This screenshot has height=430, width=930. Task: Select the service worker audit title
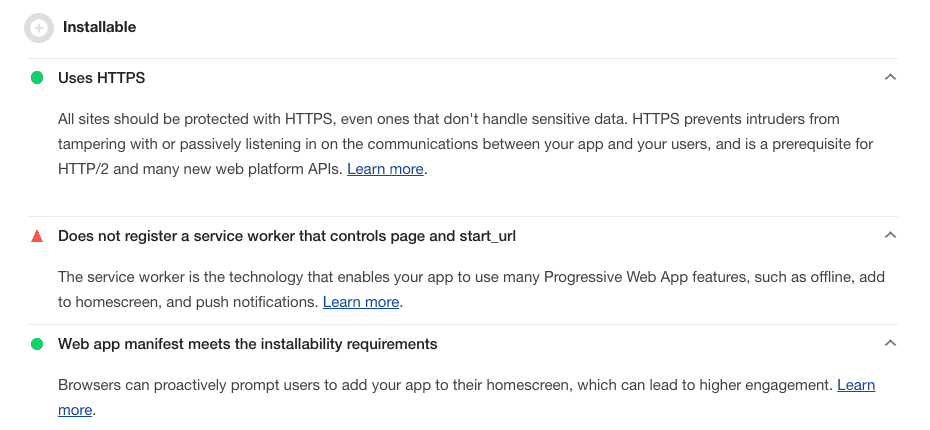coord(287,236)
